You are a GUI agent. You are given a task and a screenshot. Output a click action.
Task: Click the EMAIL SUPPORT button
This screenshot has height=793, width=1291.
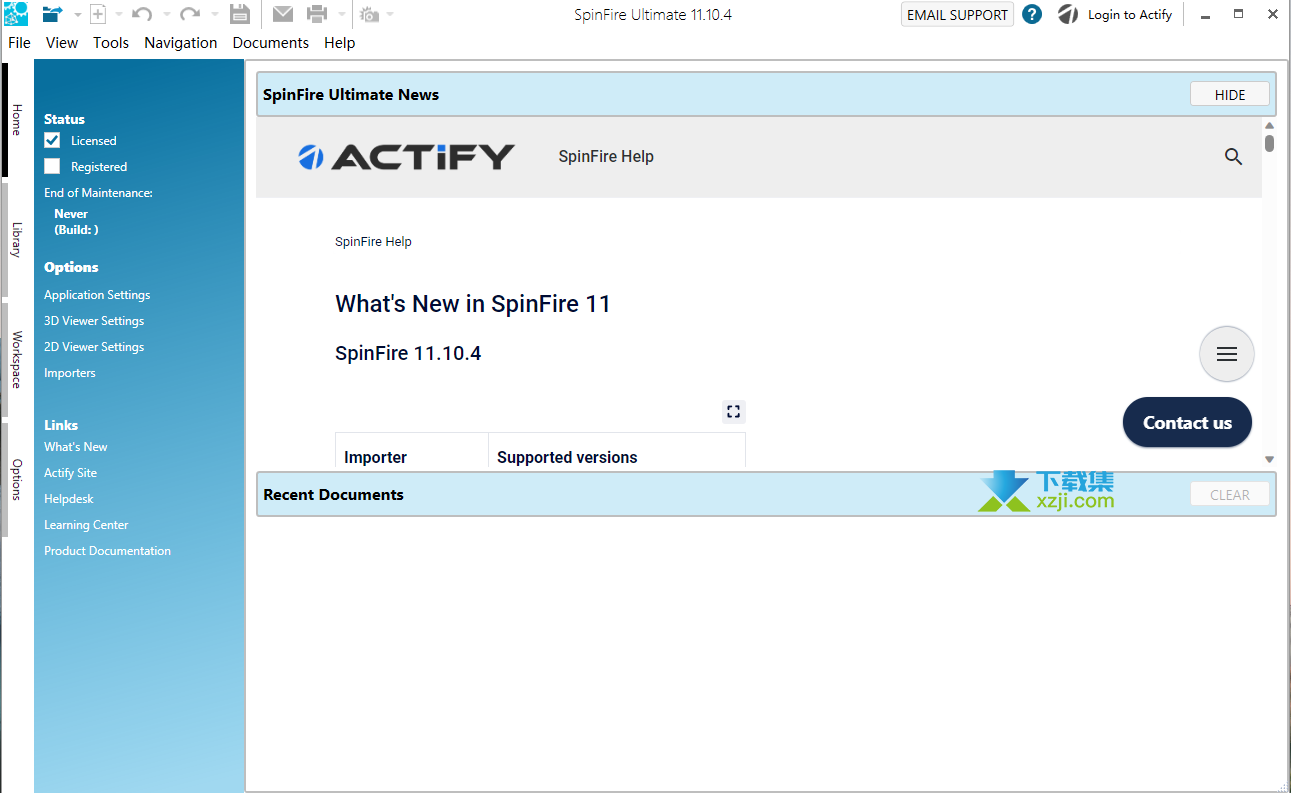click(x=957, y=14)
